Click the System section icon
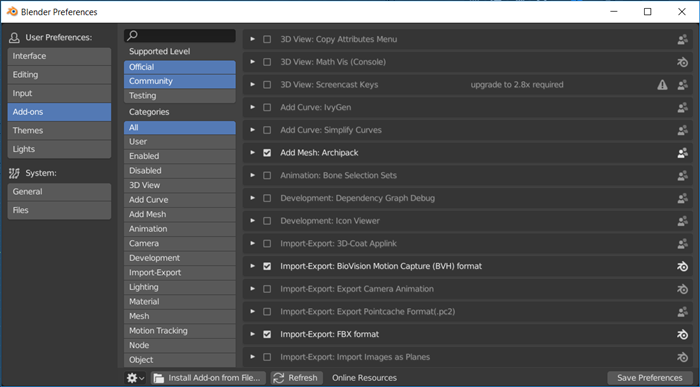The width and height of the screenshot is (700, 387). pyautogui.click(x=14, y=173)
